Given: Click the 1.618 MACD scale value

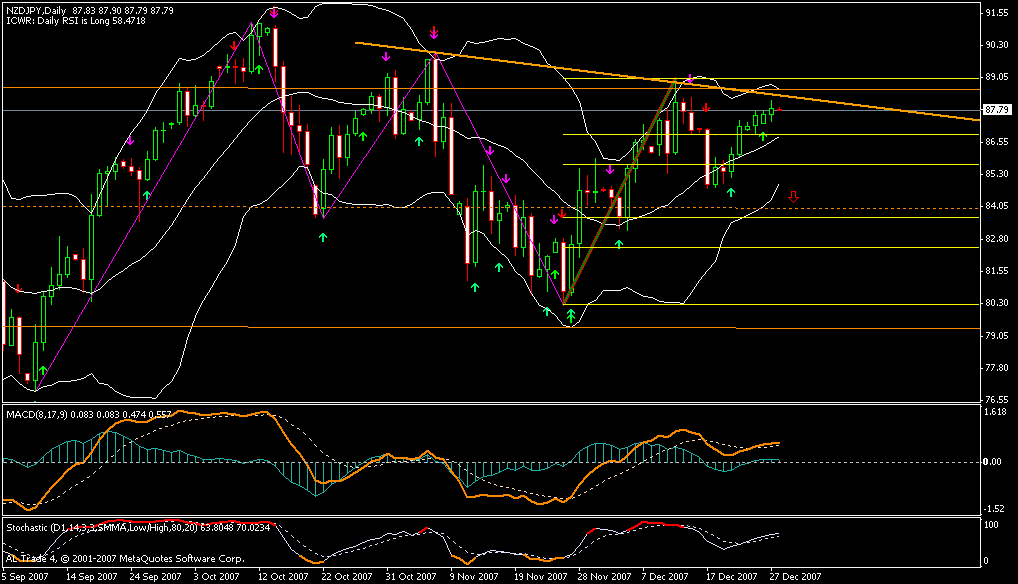Looking at the screenshot, I should point(995,411).
